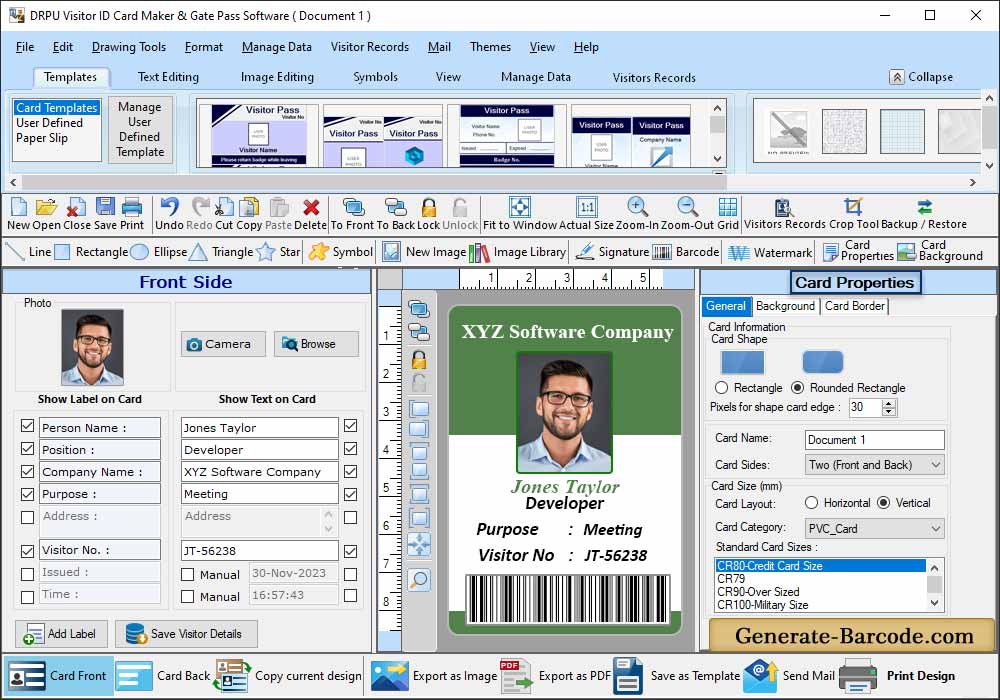The image size is (1000, 700).
Task: Choose Horizontal card layout
Action: 811,503
